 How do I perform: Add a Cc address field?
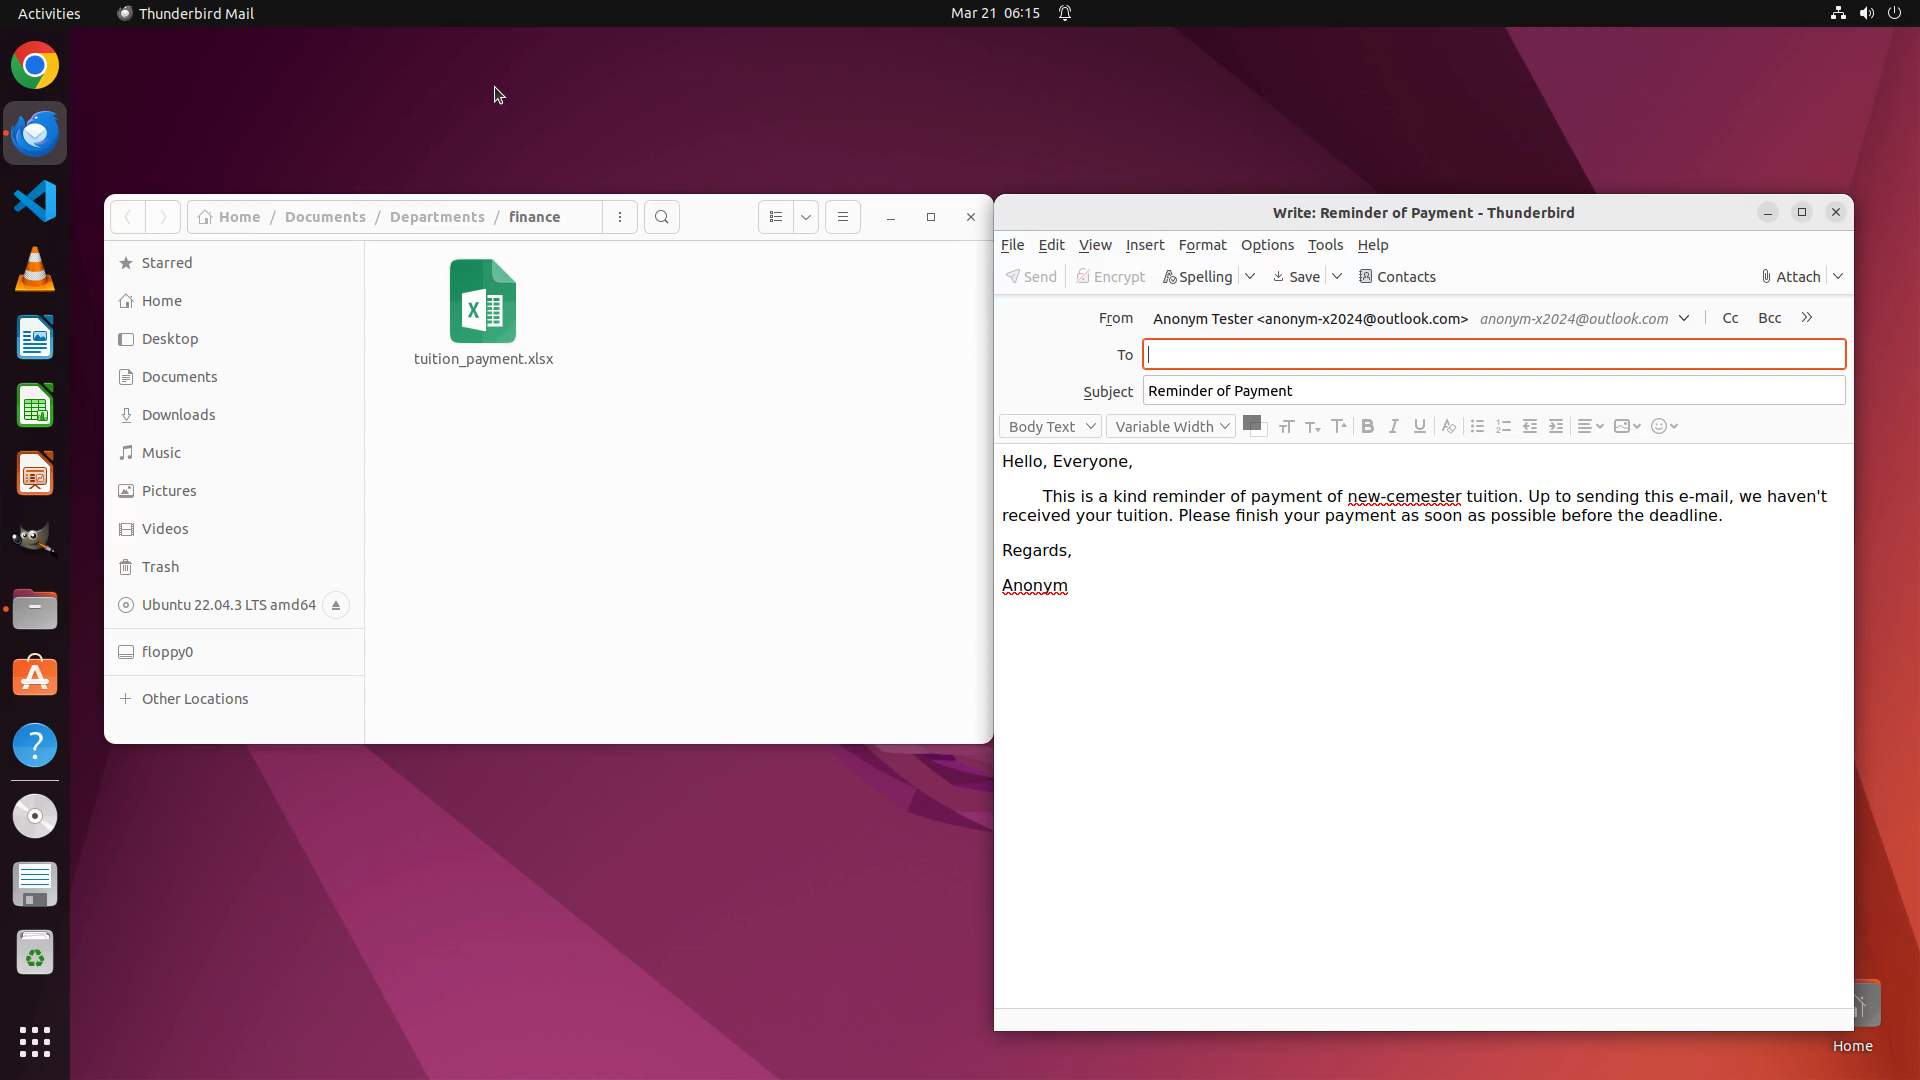pos(1730,318)
